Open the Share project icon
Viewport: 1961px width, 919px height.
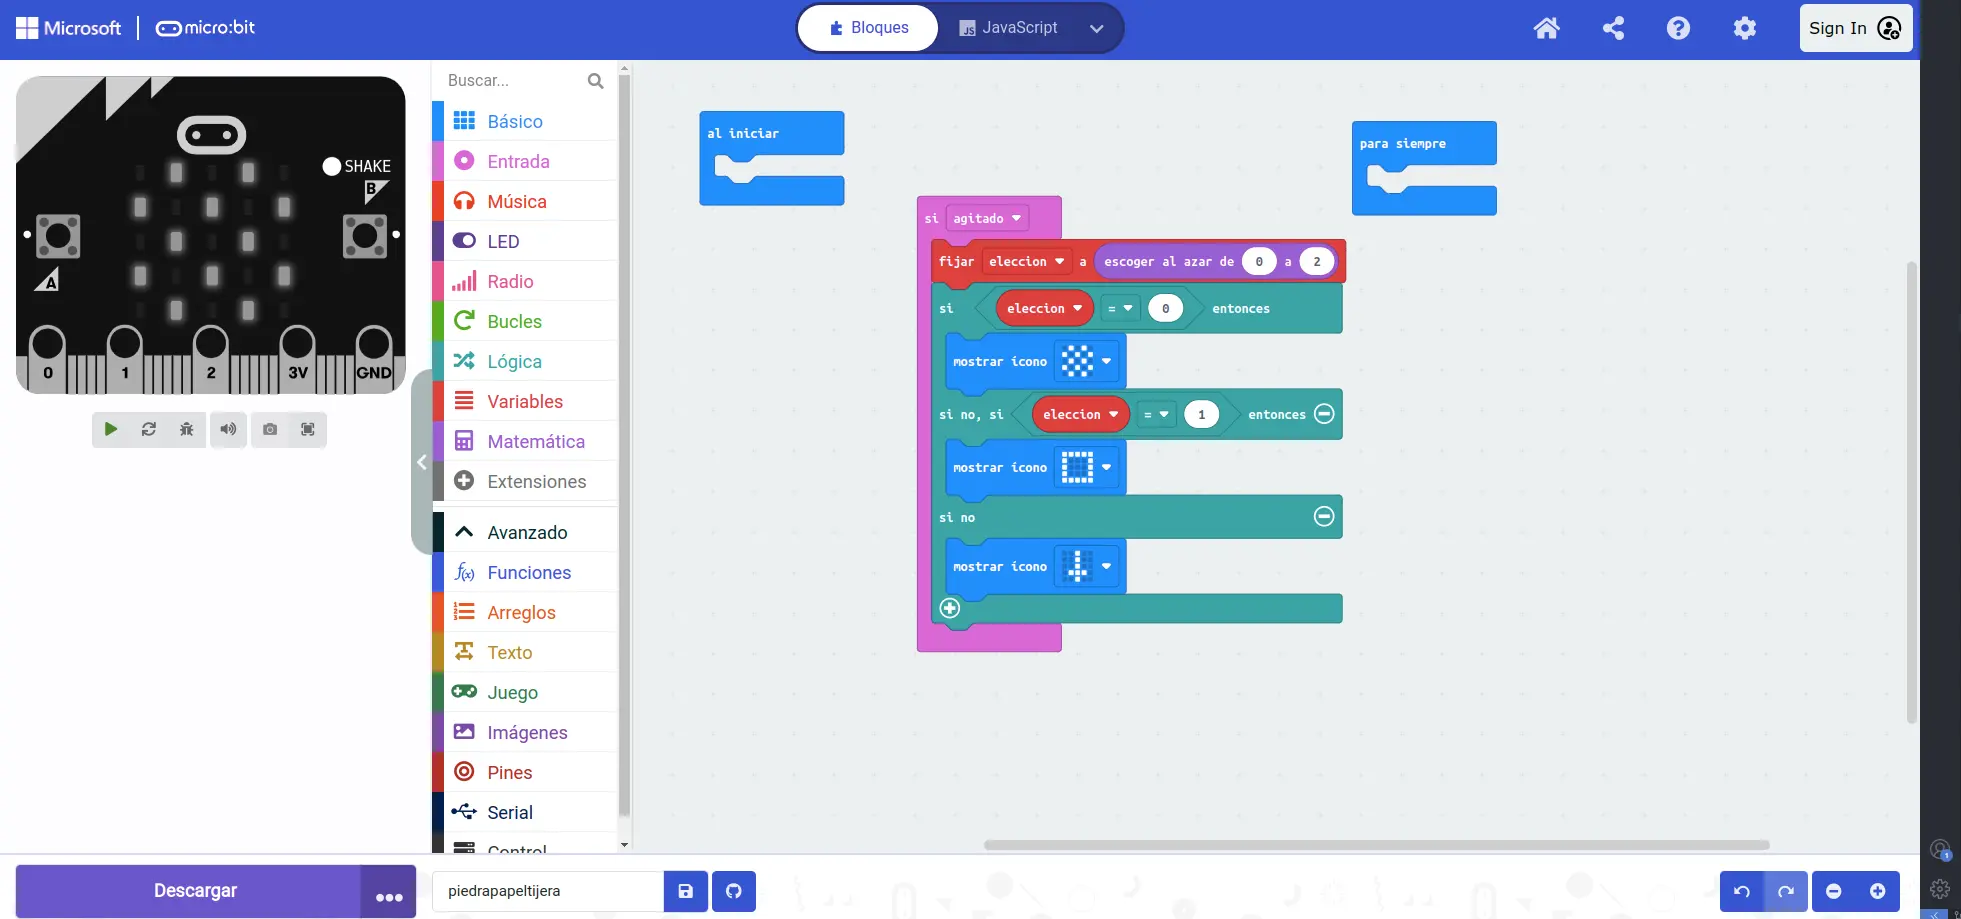click(1612, 28)
